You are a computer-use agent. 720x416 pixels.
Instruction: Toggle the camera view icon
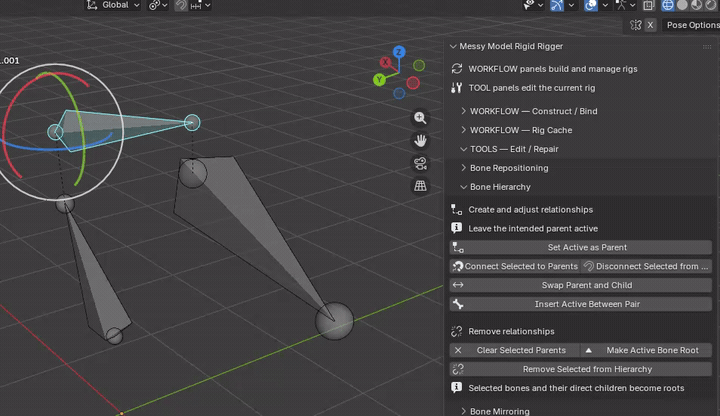420,163
